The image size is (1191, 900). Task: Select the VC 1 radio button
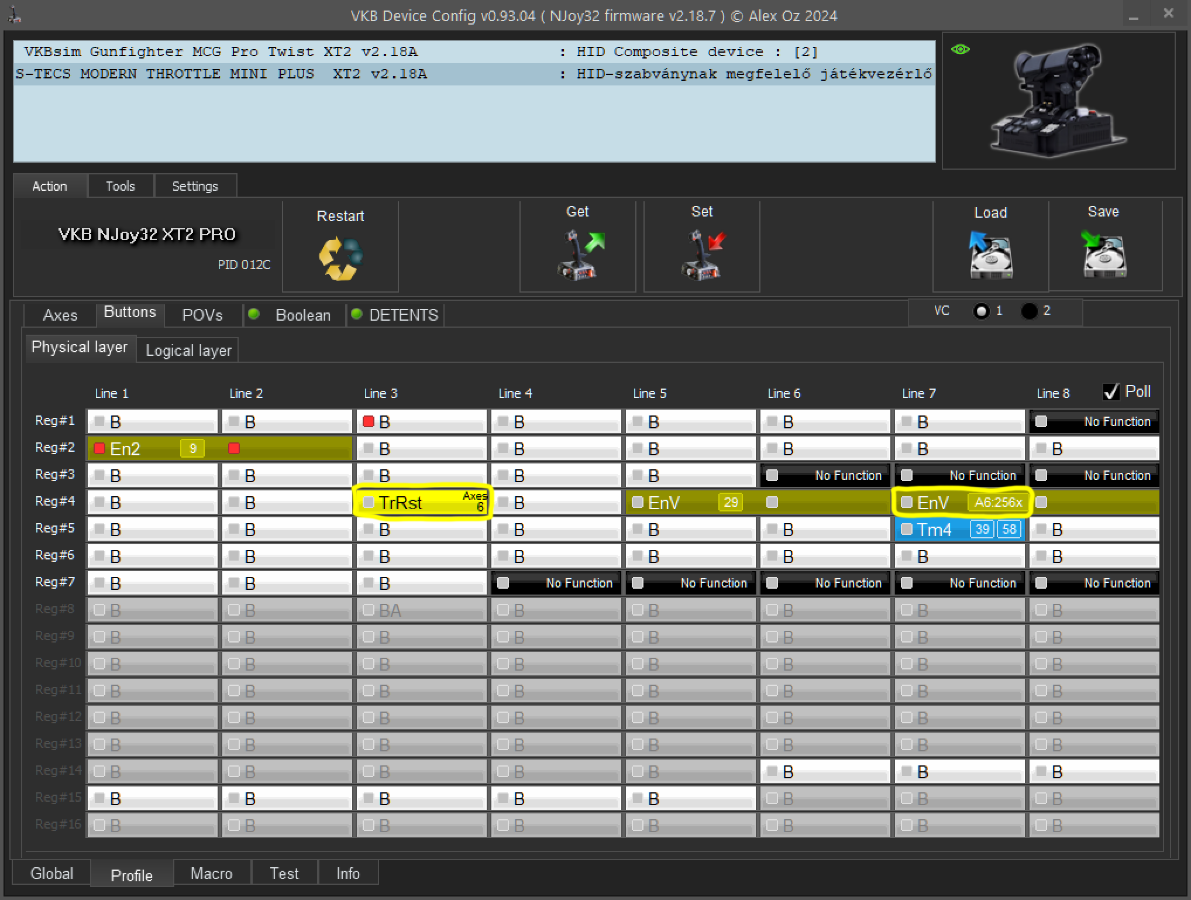click(981, 311)
